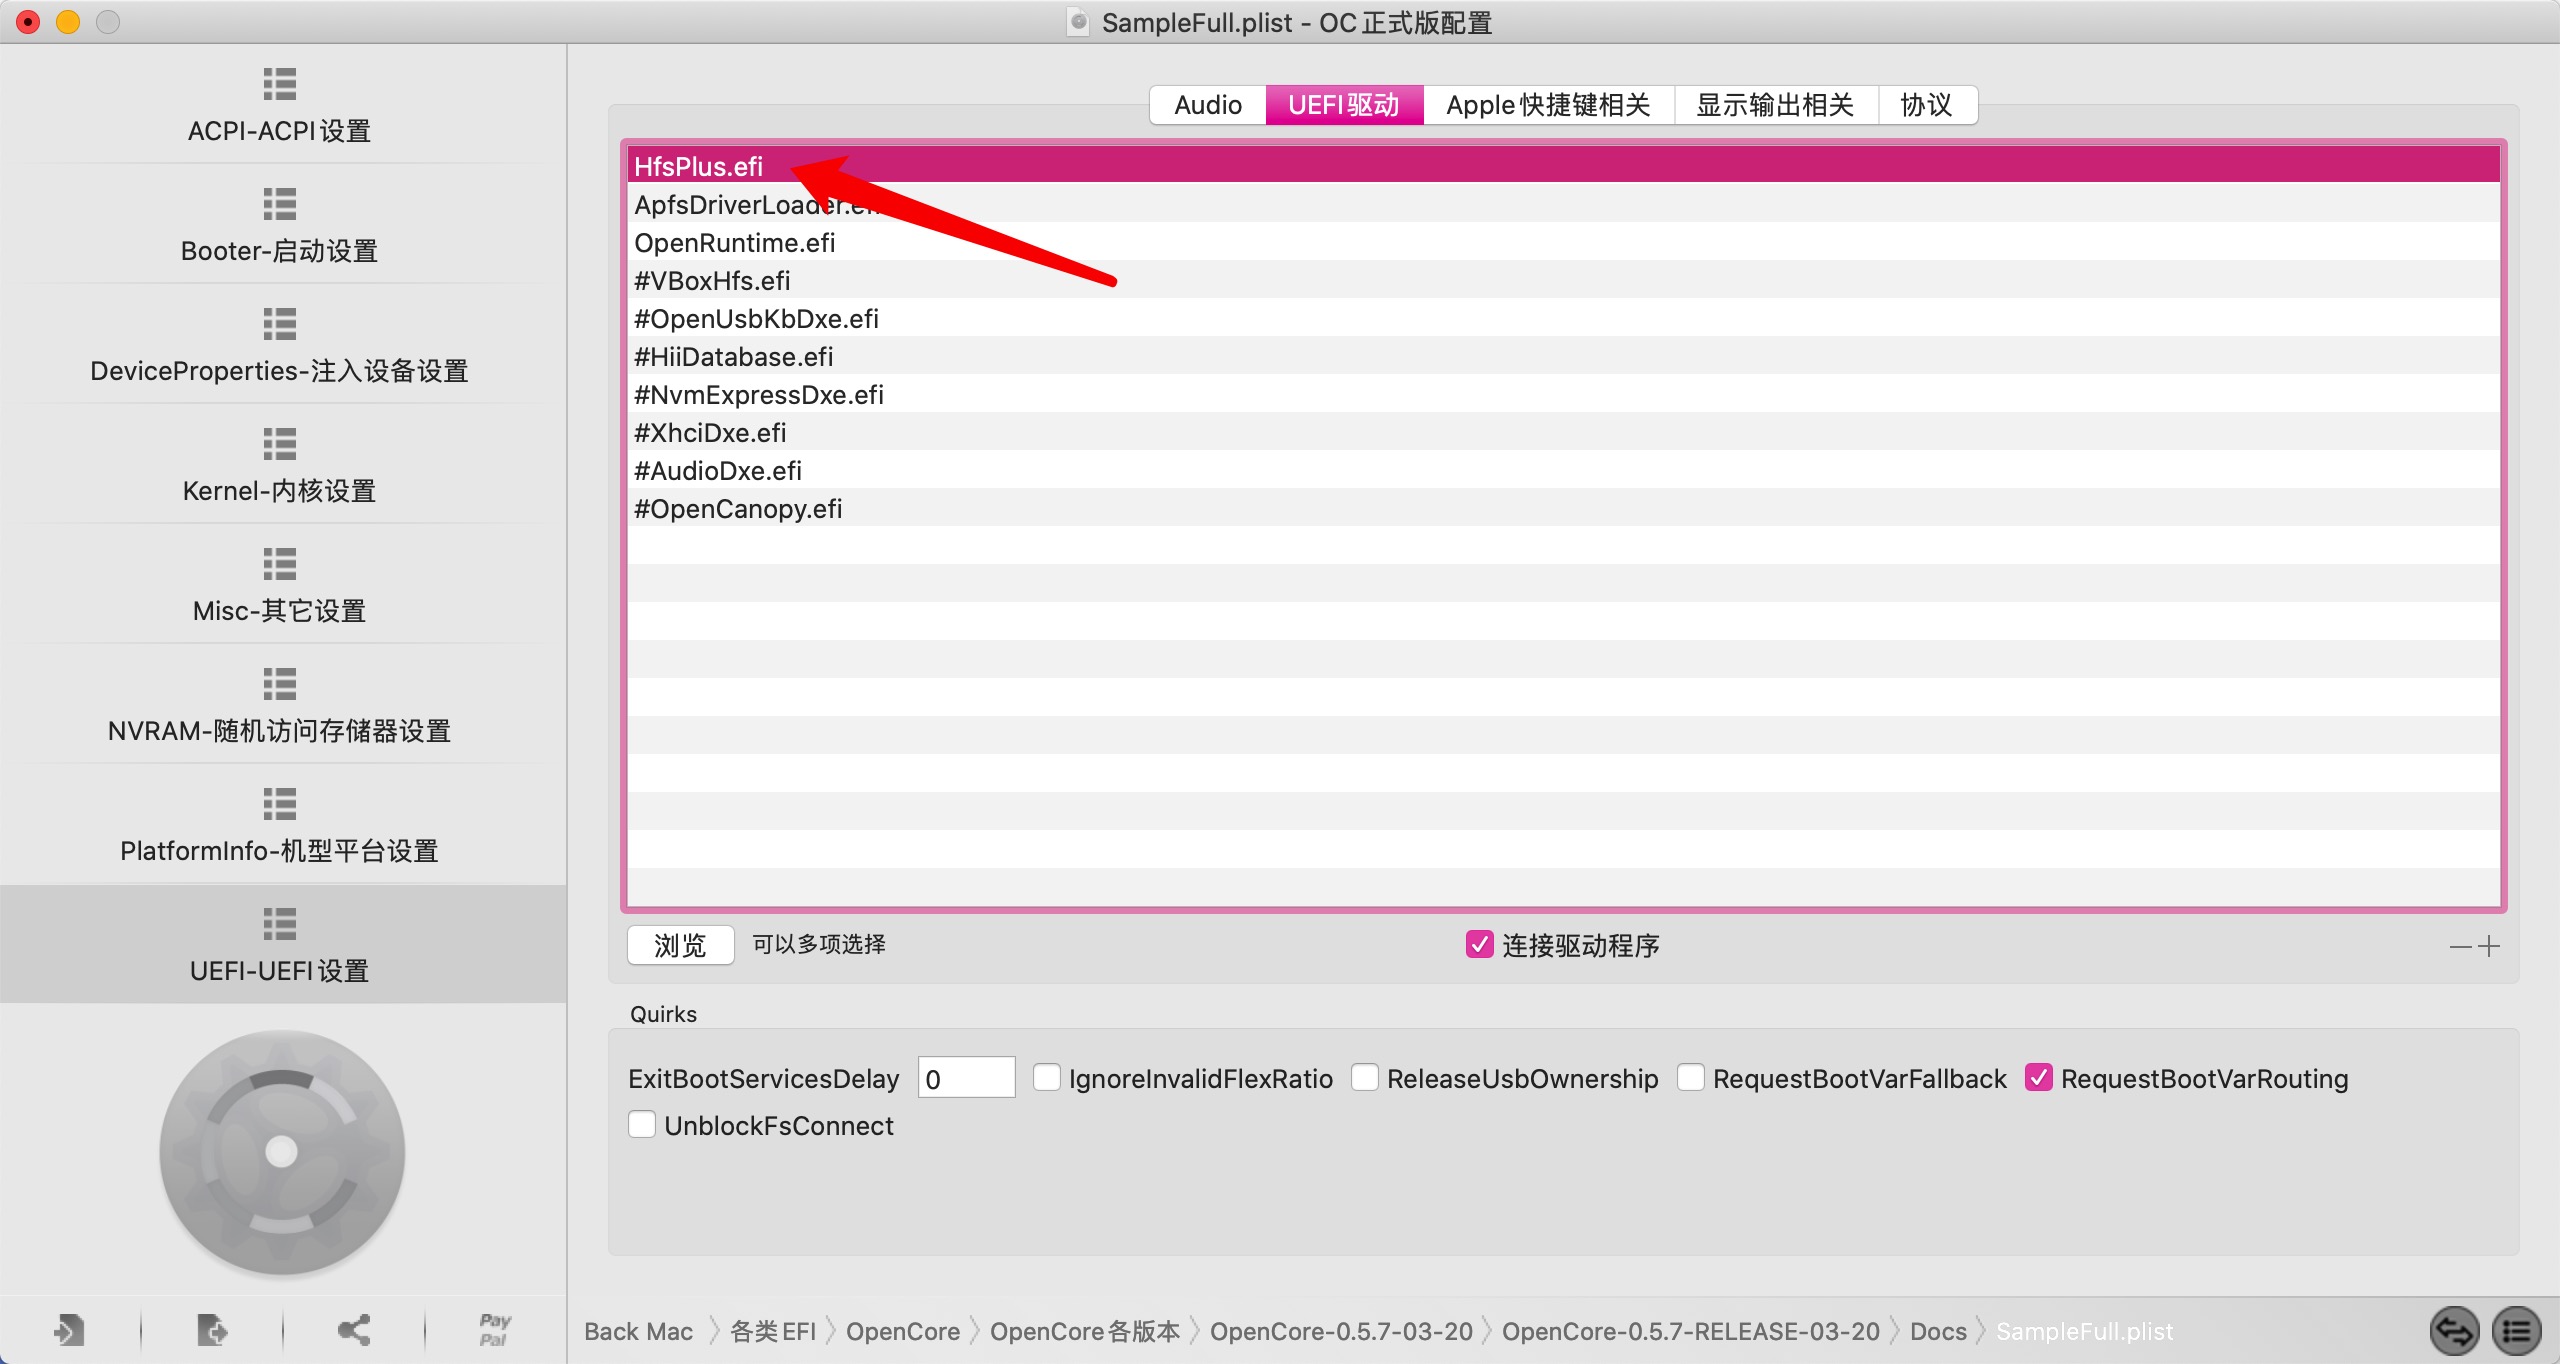Click Docs in the path bar
Viewport: 2560px width, 1364px height.
tap(1938, 1331)
